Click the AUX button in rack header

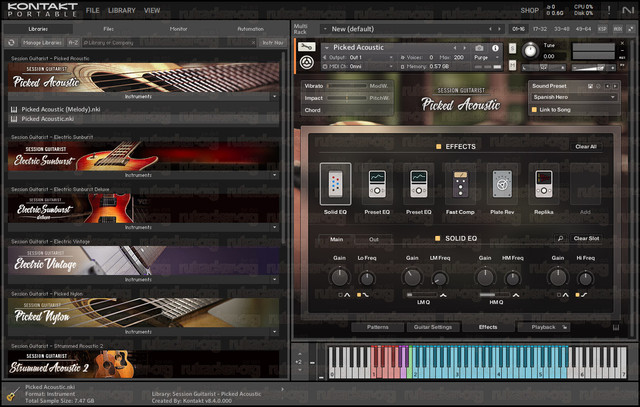pyautogui.click(x=618, y=29)
